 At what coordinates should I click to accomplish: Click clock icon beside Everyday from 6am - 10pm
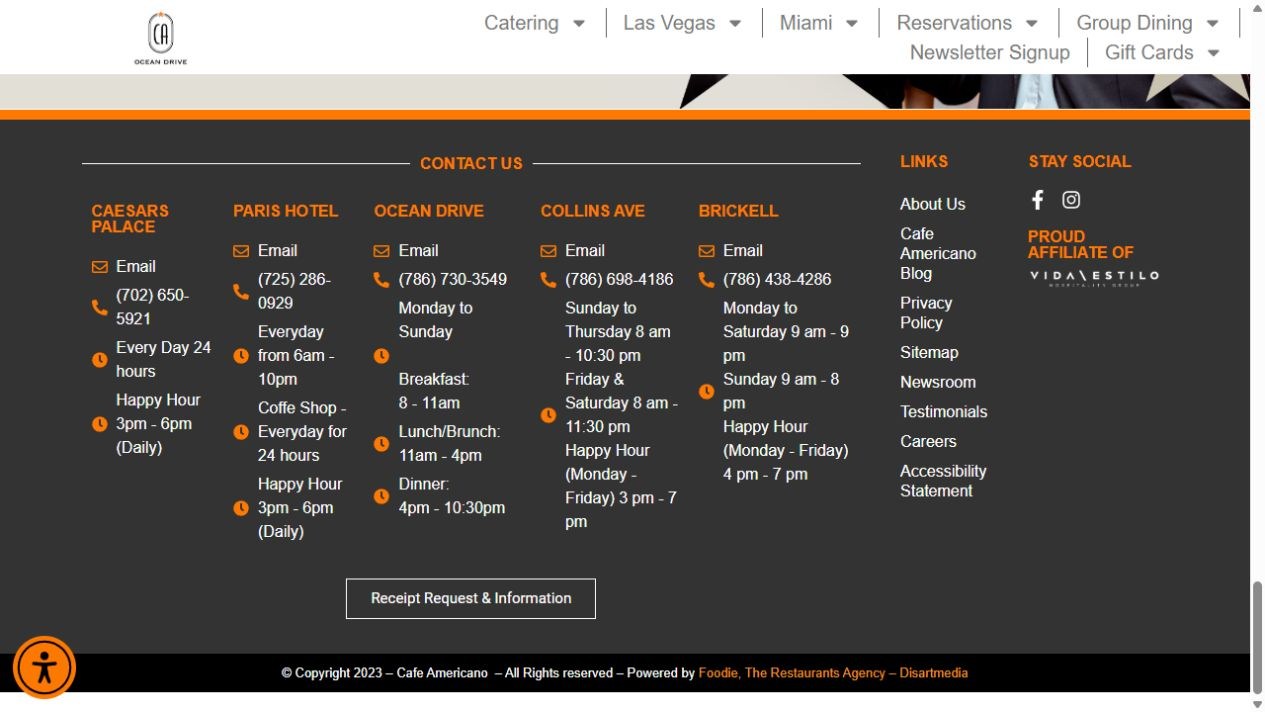(x=241, y=356)
